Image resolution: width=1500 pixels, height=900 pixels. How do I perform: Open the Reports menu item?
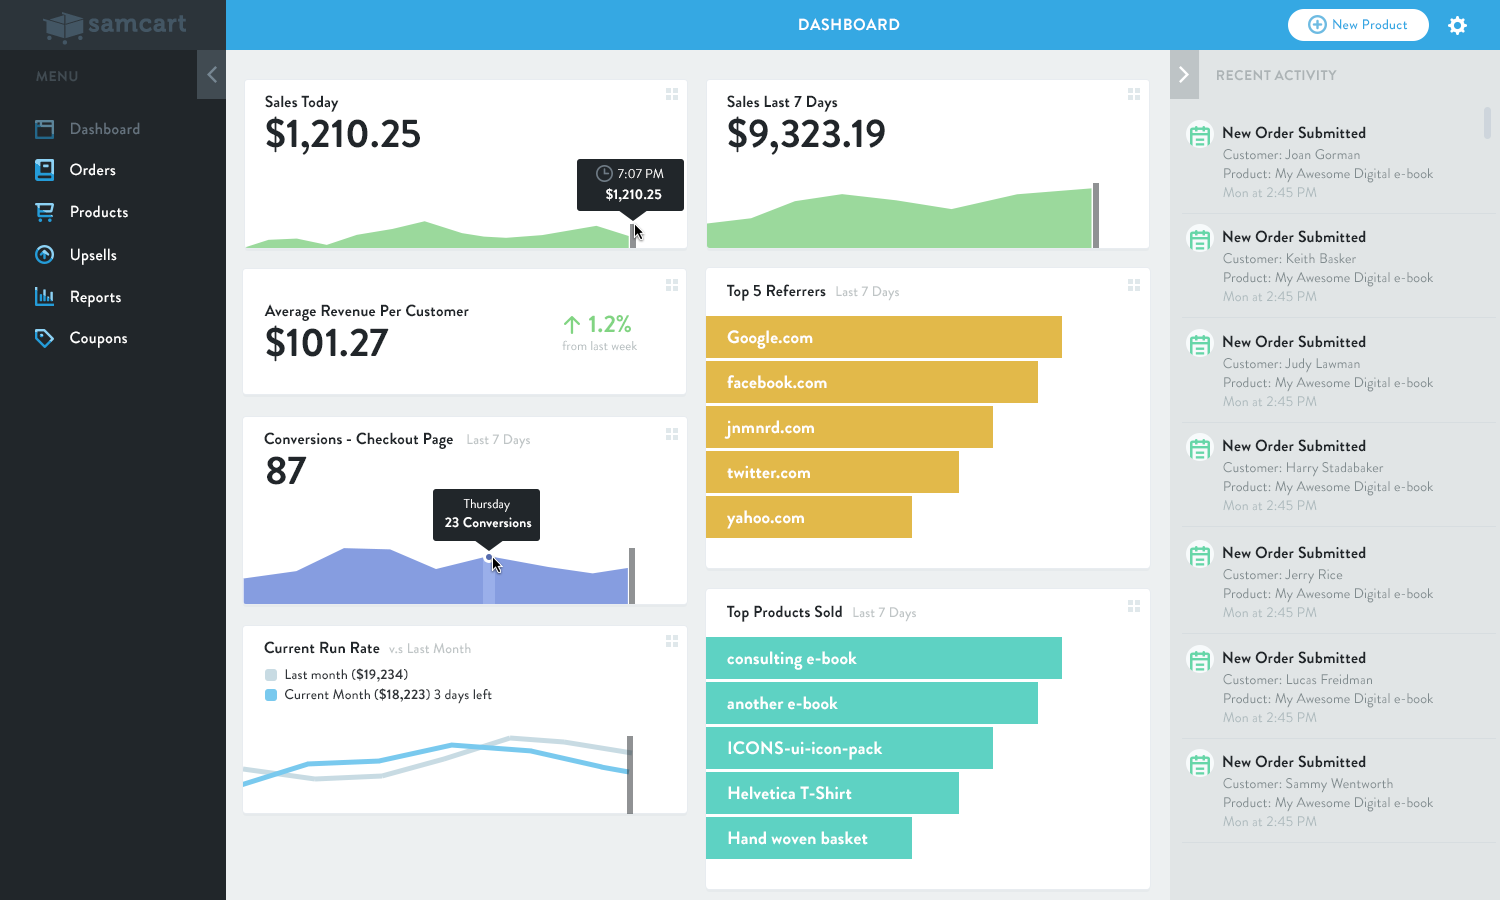(95, 297)
